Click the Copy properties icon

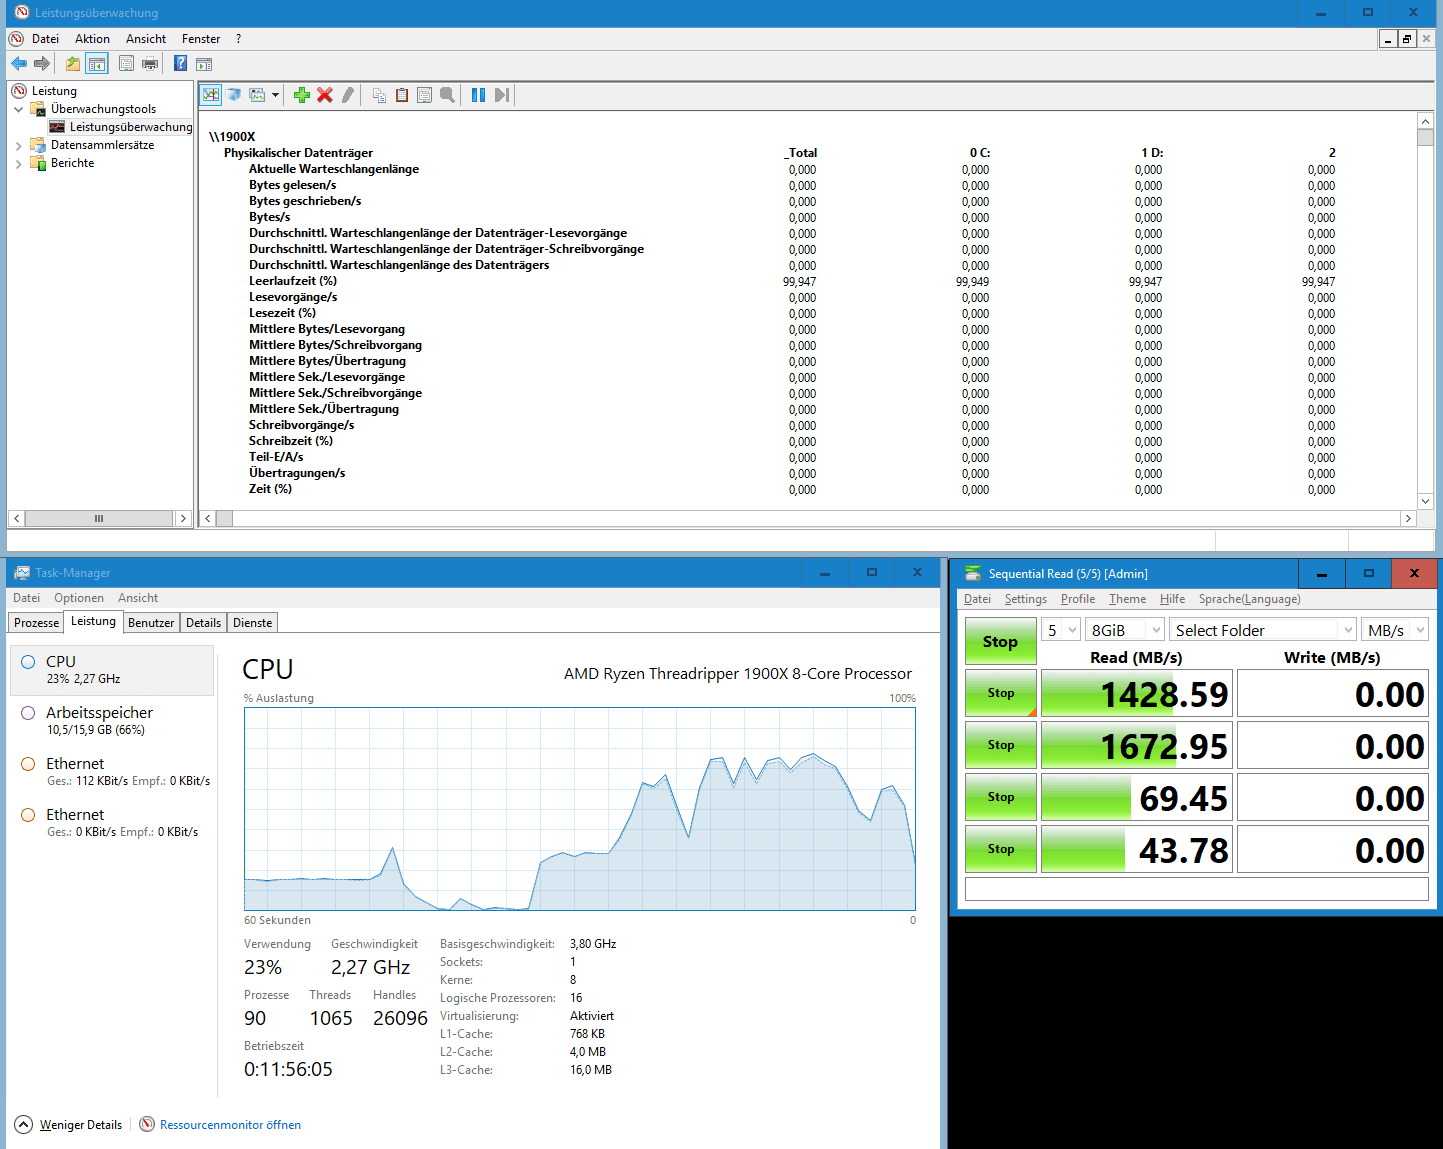379,95
